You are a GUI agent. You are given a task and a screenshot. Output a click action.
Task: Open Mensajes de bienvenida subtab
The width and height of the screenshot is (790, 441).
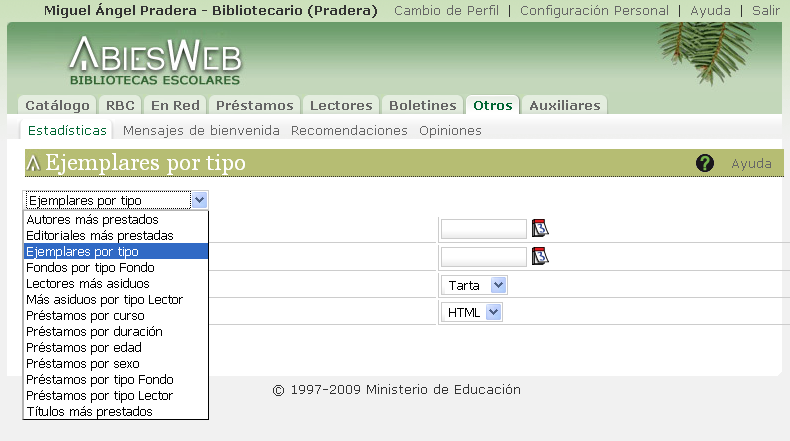[201, 131]
